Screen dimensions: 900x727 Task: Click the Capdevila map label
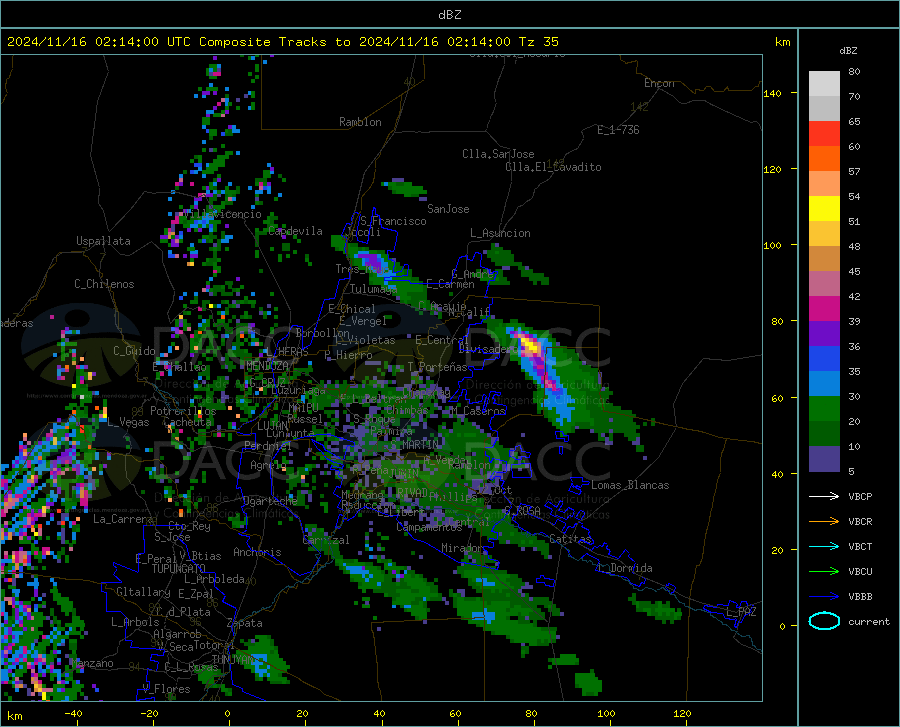[x=295, y=231]
